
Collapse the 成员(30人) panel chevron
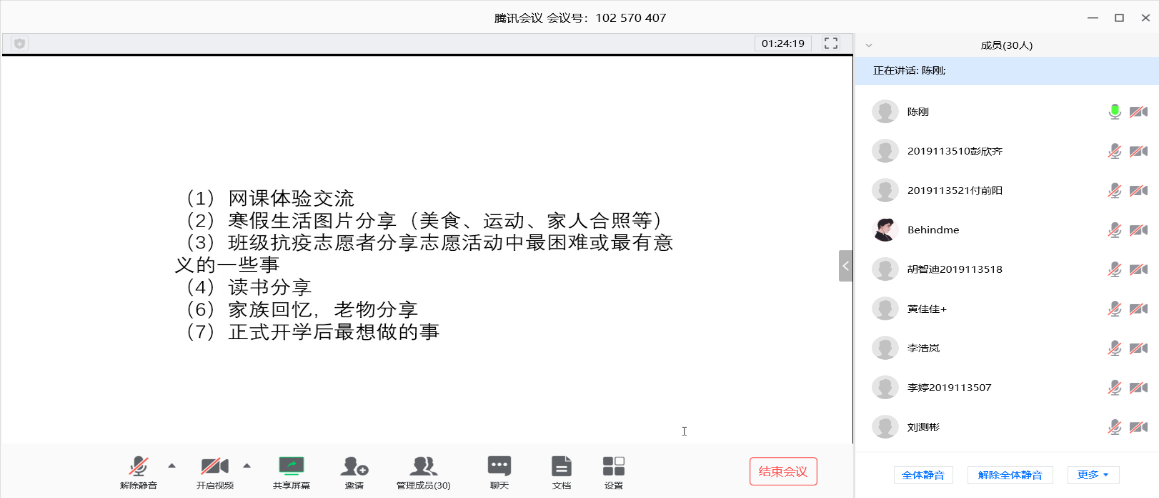pyautogui.click(x=869, y=44)
